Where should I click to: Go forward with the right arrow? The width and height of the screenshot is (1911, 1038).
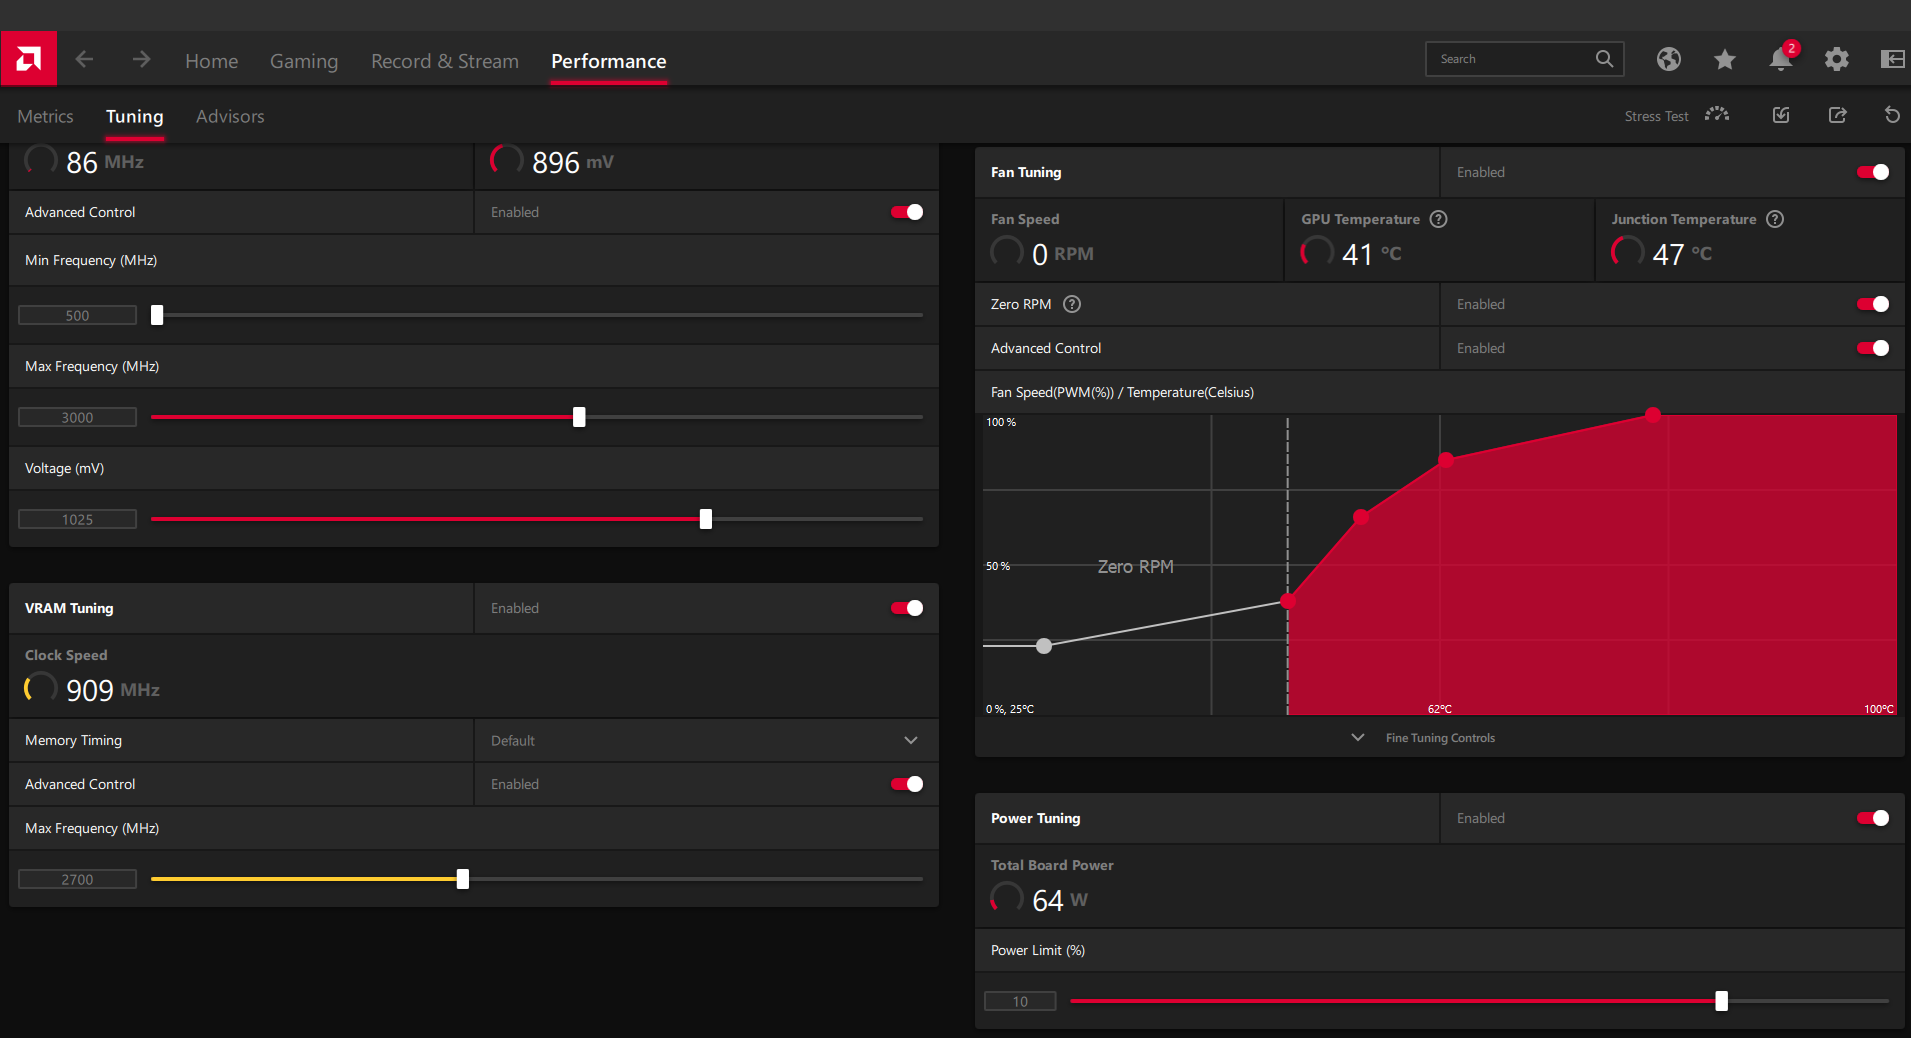141,59
